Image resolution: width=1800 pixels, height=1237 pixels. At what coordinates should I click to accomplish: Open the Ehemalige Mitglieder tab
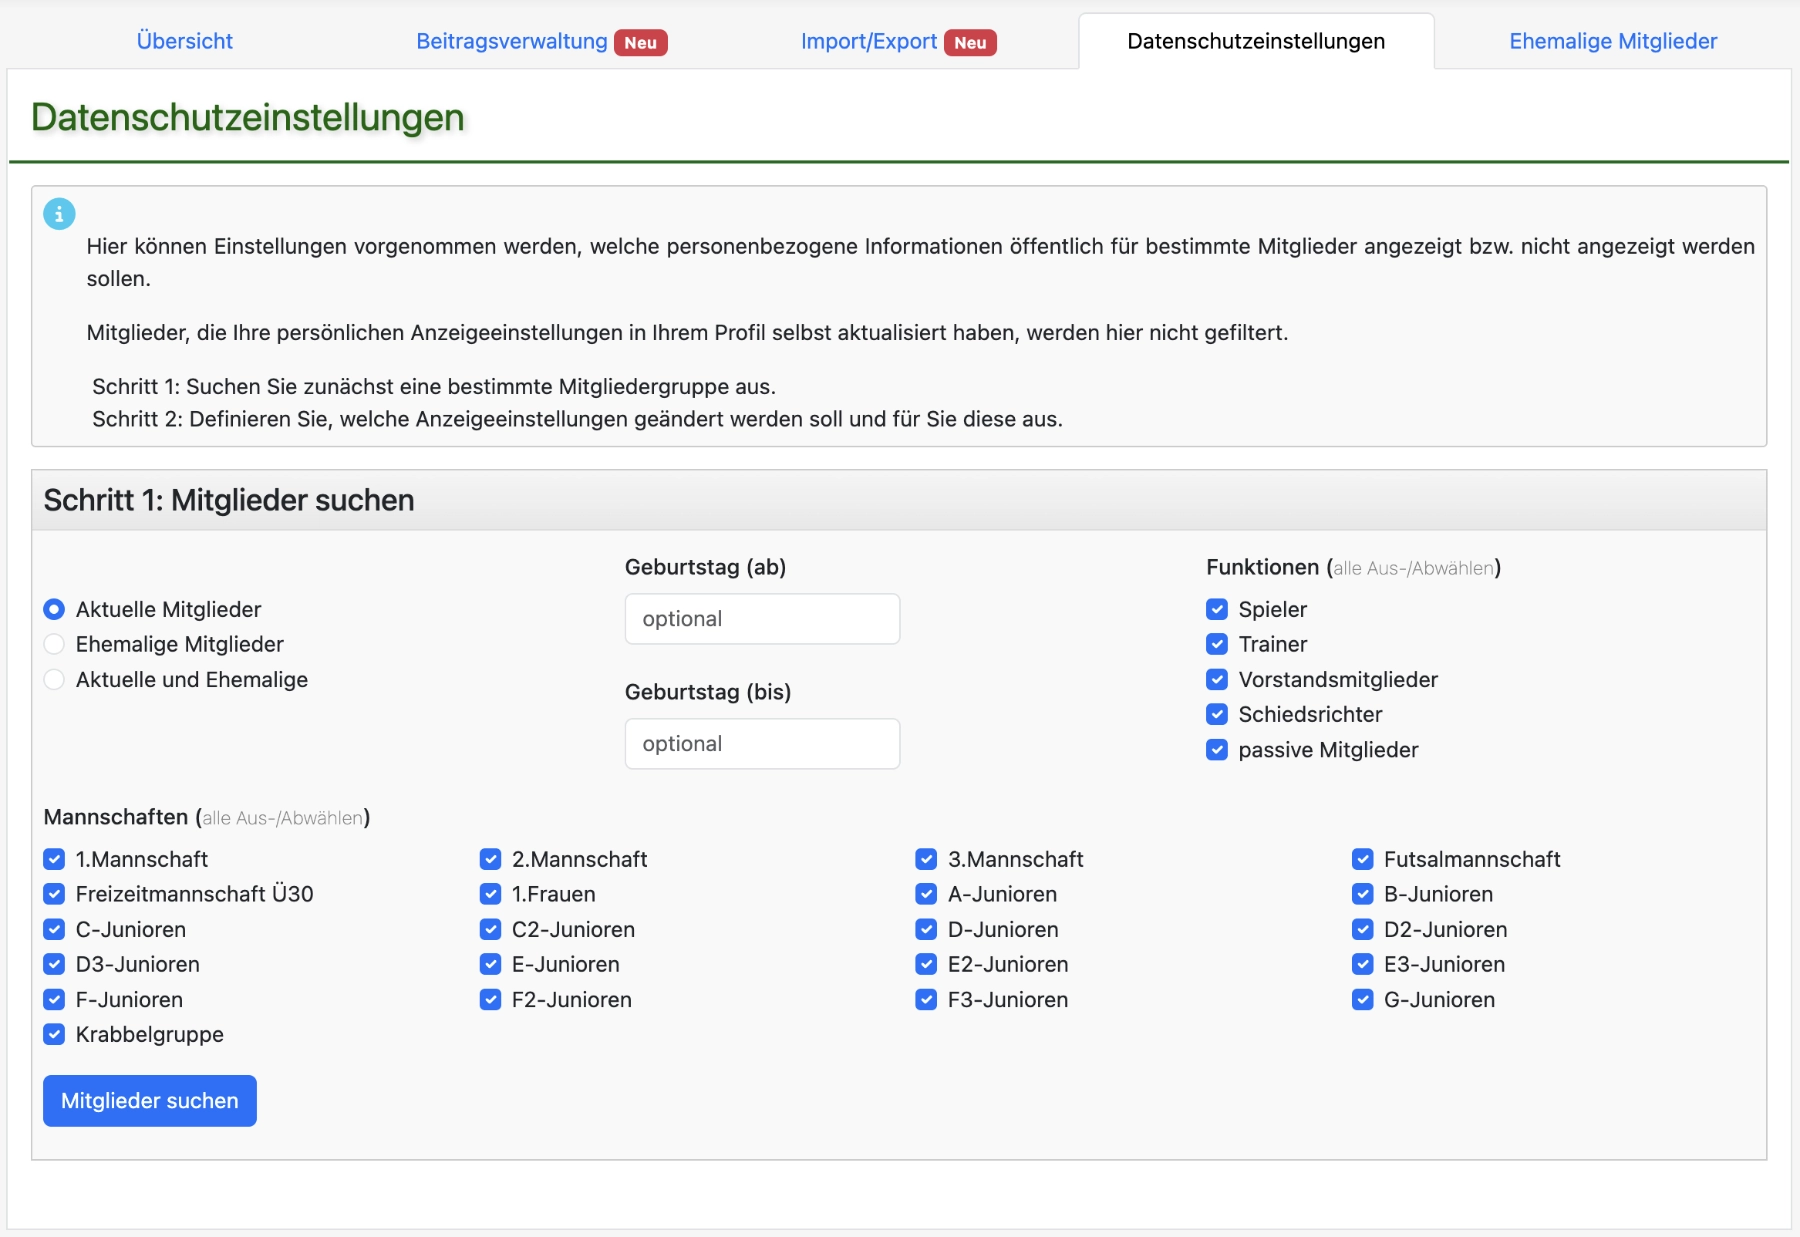coord(1614,41)
